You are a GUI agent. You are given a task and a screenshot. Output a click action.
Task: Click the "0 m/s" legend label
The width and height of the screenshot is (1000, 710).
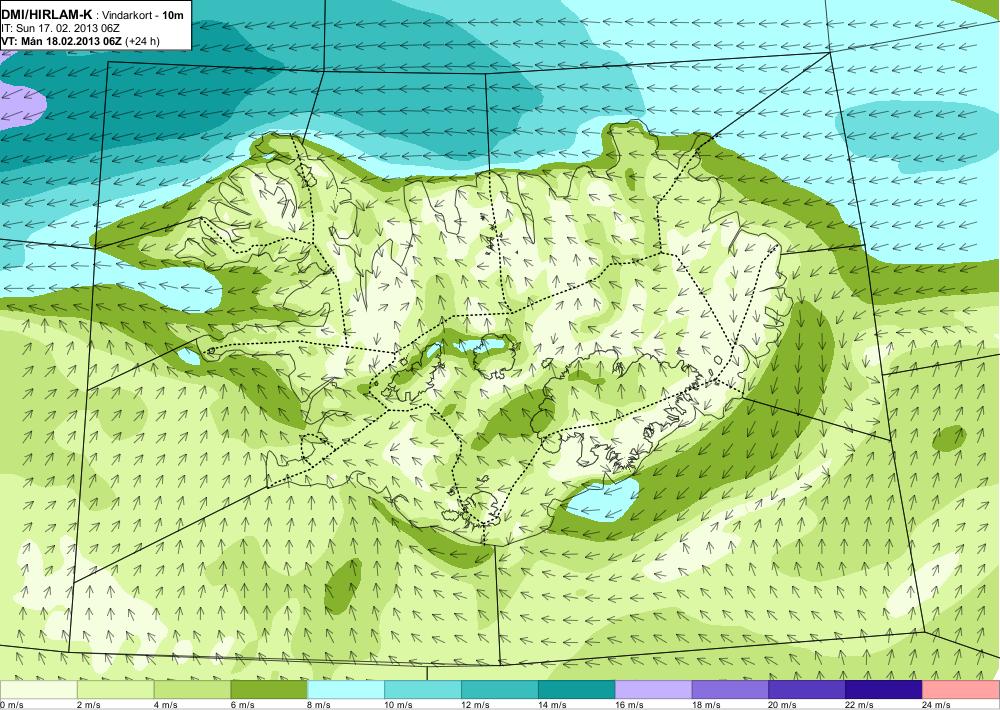[x=11, y=705]
